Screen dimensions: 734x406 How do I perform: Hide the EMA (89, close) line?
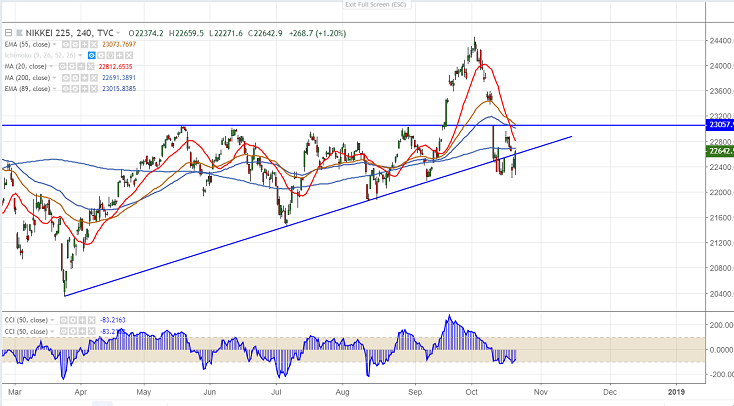(x=66, y=89)
